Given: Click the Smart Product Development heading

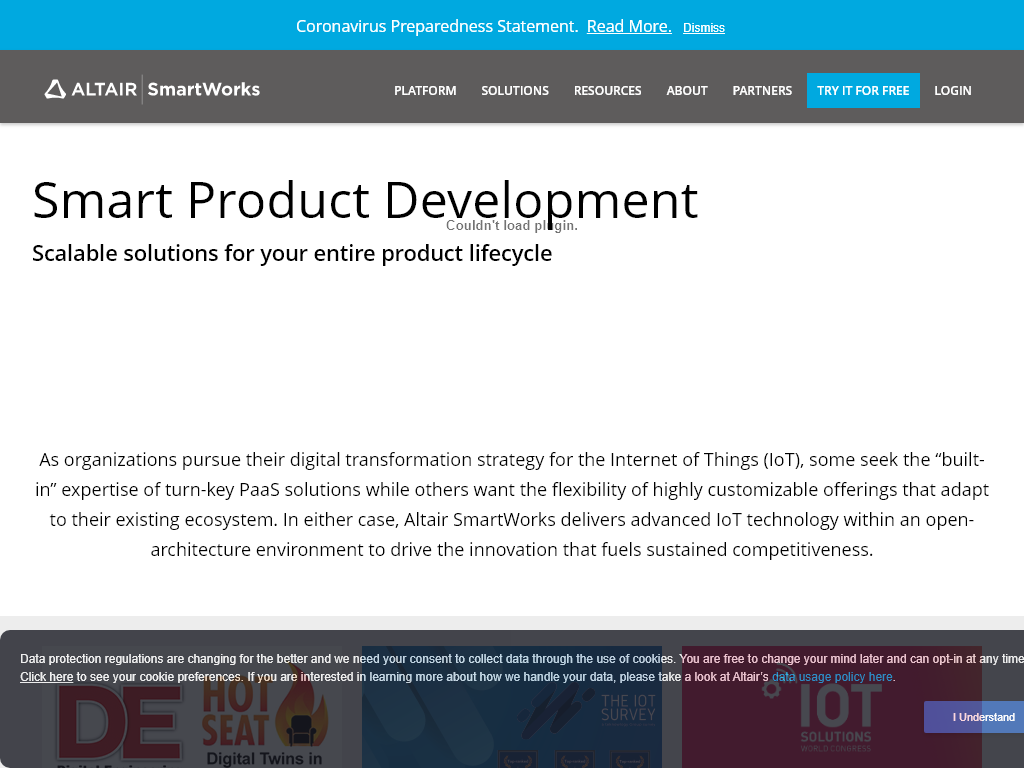Looking at the screenshot, I should pos(365,200).
